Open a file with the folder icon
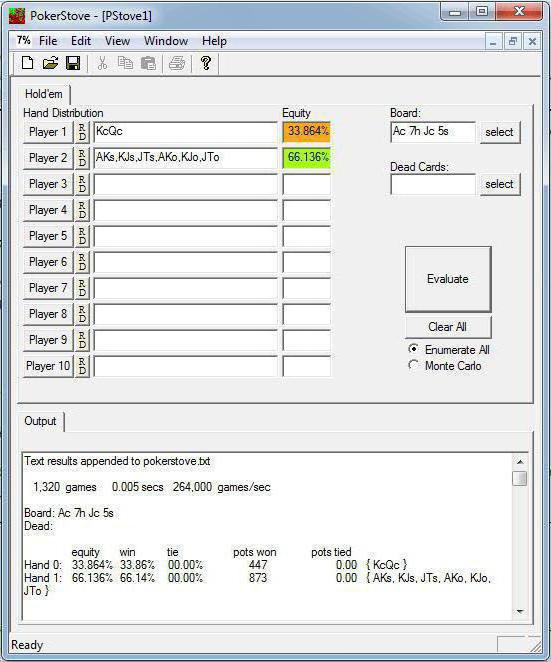The height and width of the screenshot is (662, 551). 50,63
